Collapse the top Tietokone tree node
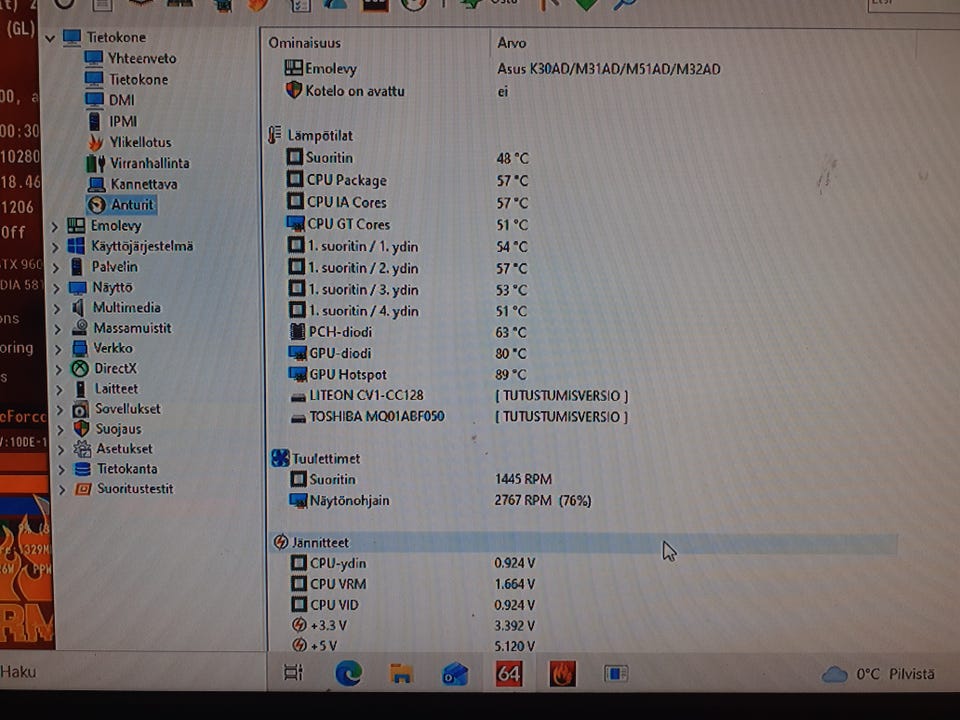The width and height of the screenshot is (960, 720). pos(50,38)
